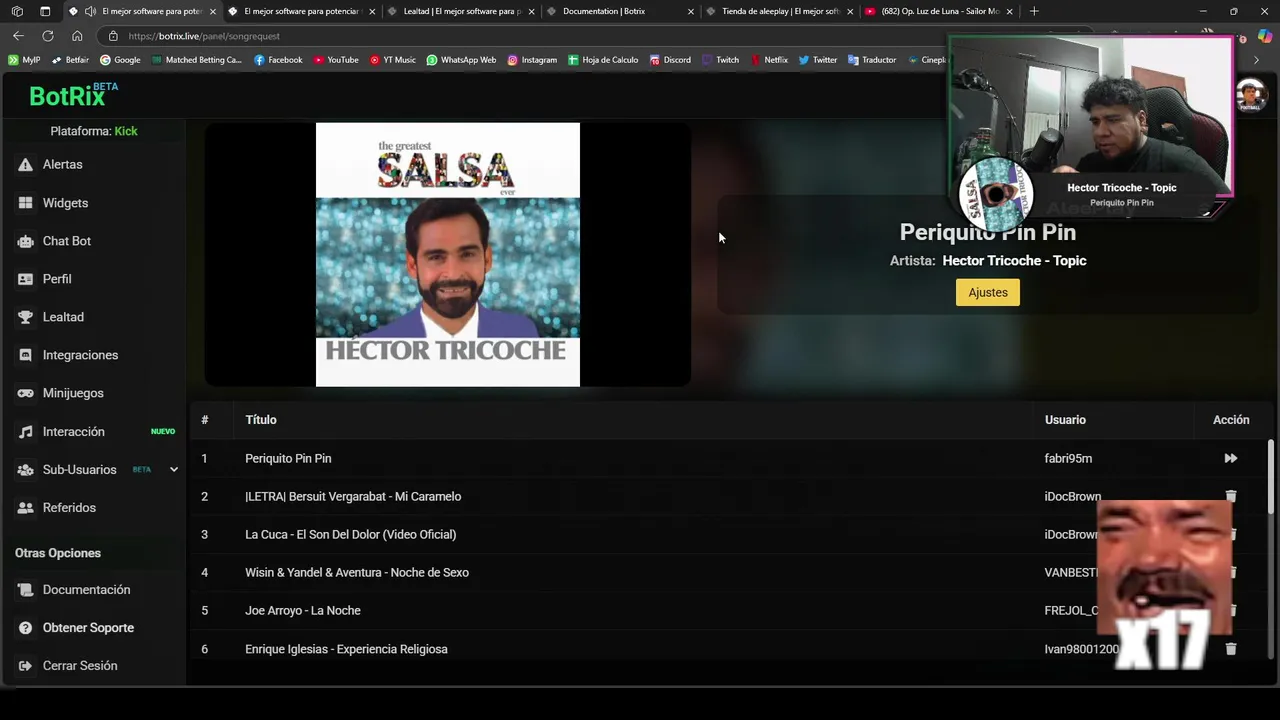Viewport: 1280px width, 720px height.
Task: Mute the tab using speaker icon
Action: click(x=91, y=11)
